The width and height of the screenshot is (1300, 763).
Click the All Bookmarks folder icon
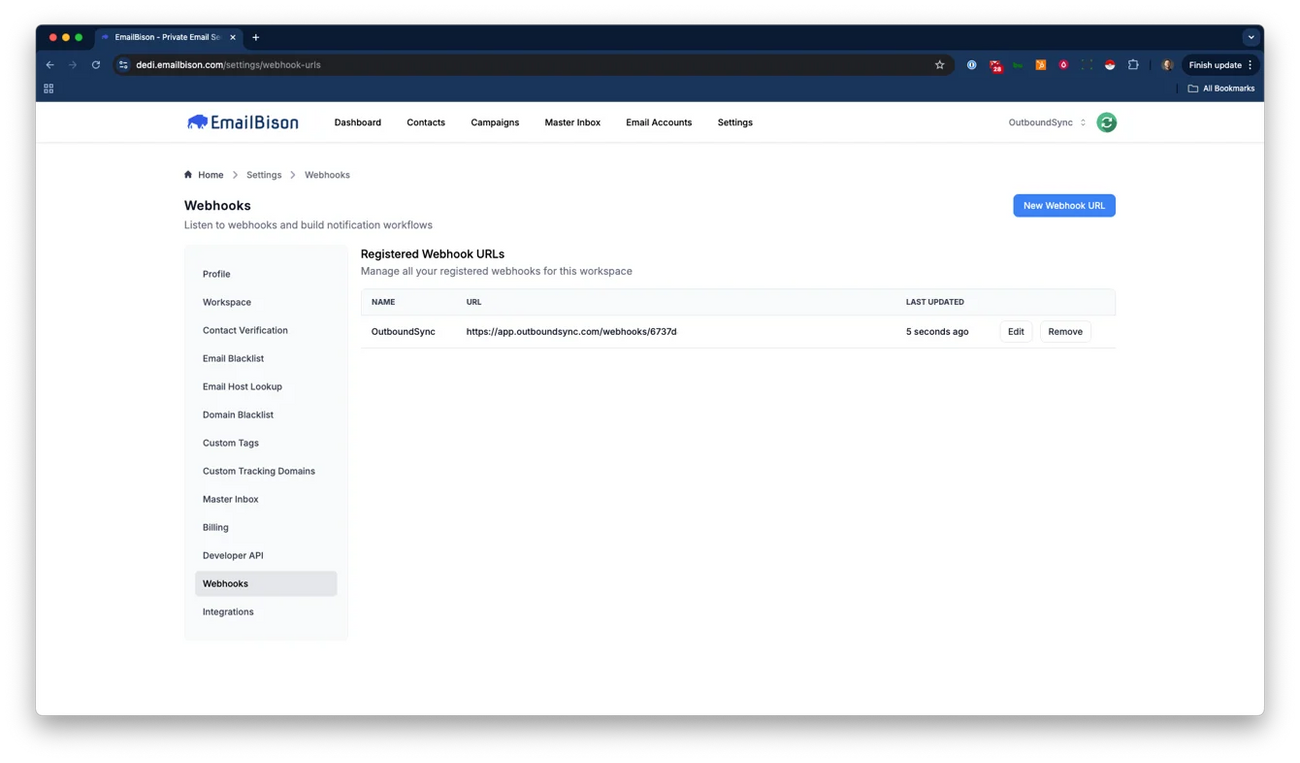(x=1191, y=88)
